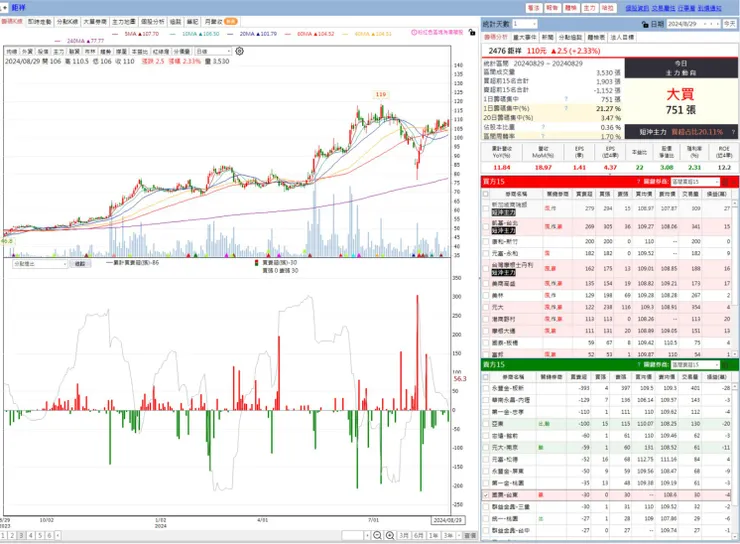Tick the 元富-永和 row checkbox
740x544 pixels.
486,253
